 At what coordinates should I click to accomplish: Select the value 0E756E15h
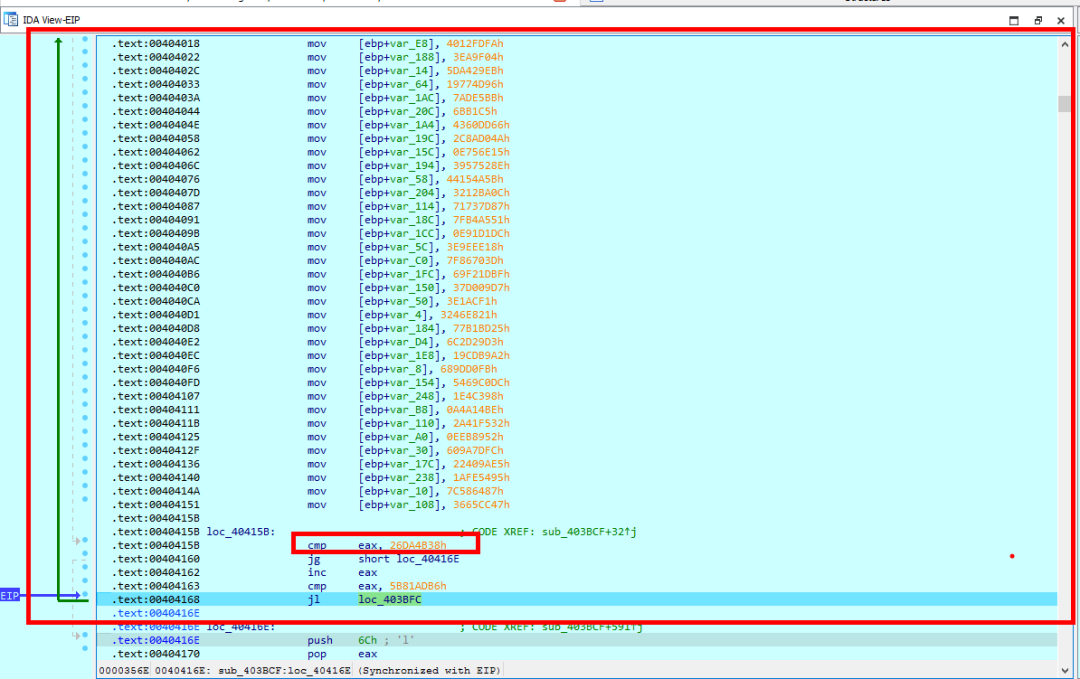(481, 152)
